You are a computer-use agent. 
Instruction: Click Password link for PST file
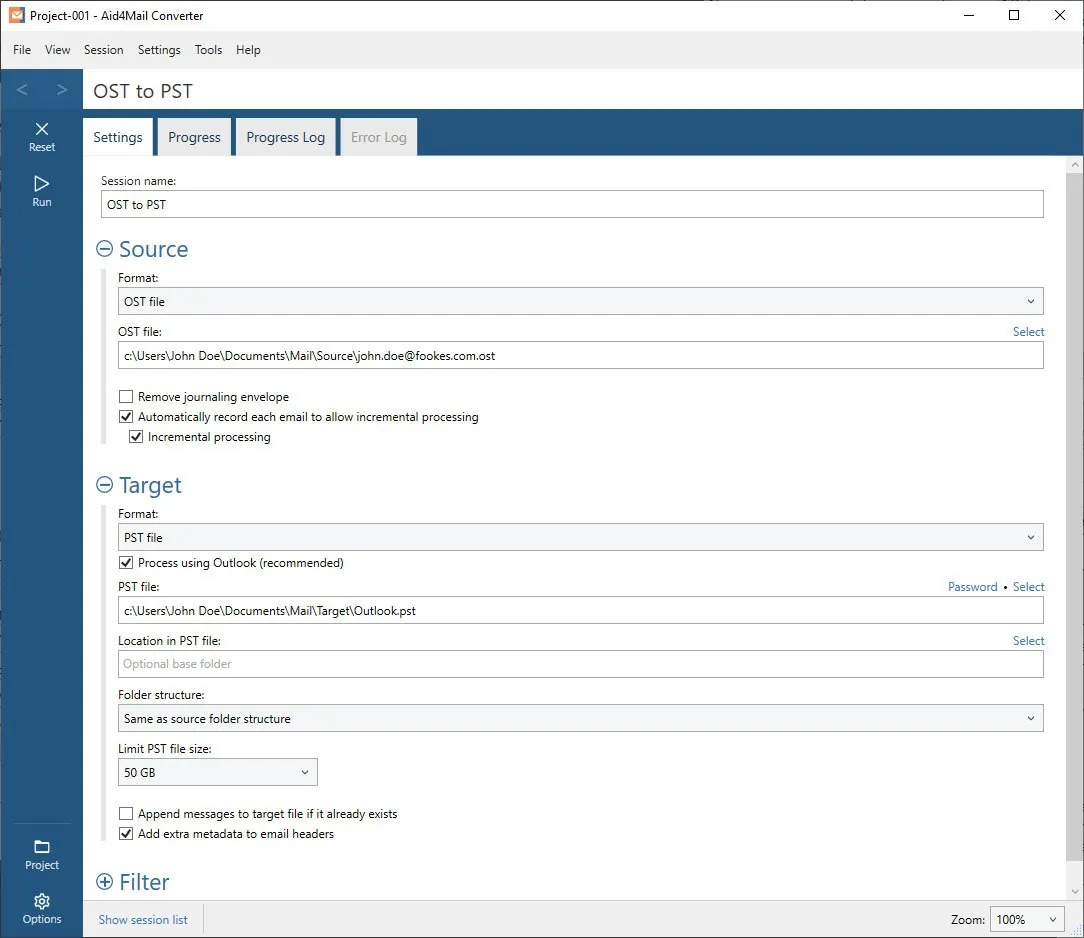point(972,587)
